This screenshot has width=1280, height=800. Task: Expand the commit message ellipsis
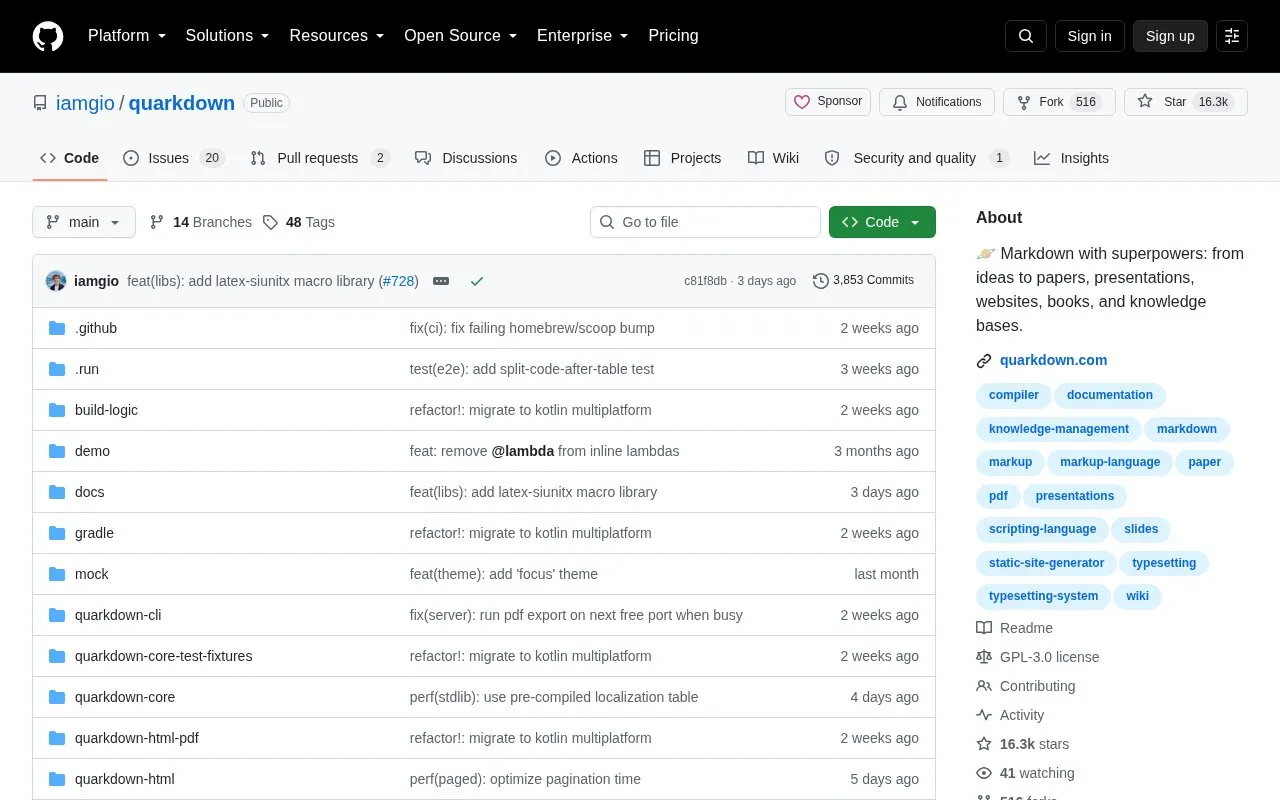coord(441,281)
